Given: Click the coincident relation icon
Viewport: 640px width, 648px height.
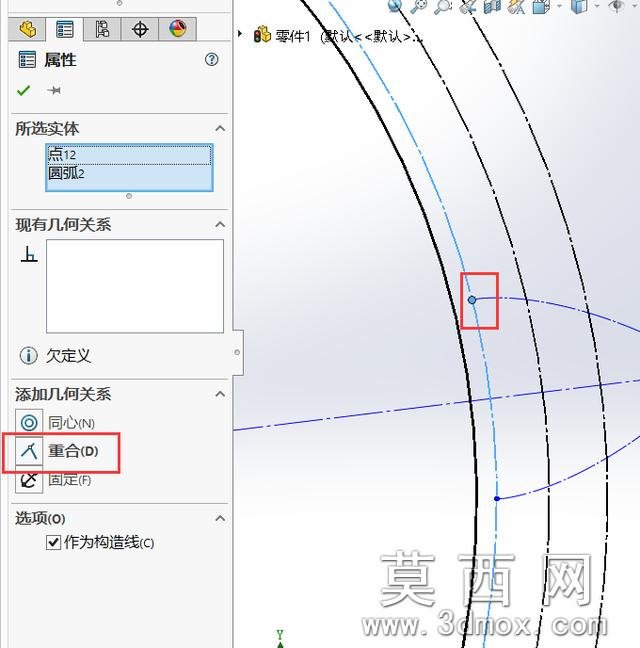Looking at the screenshot, I should [x=29, y=451].
